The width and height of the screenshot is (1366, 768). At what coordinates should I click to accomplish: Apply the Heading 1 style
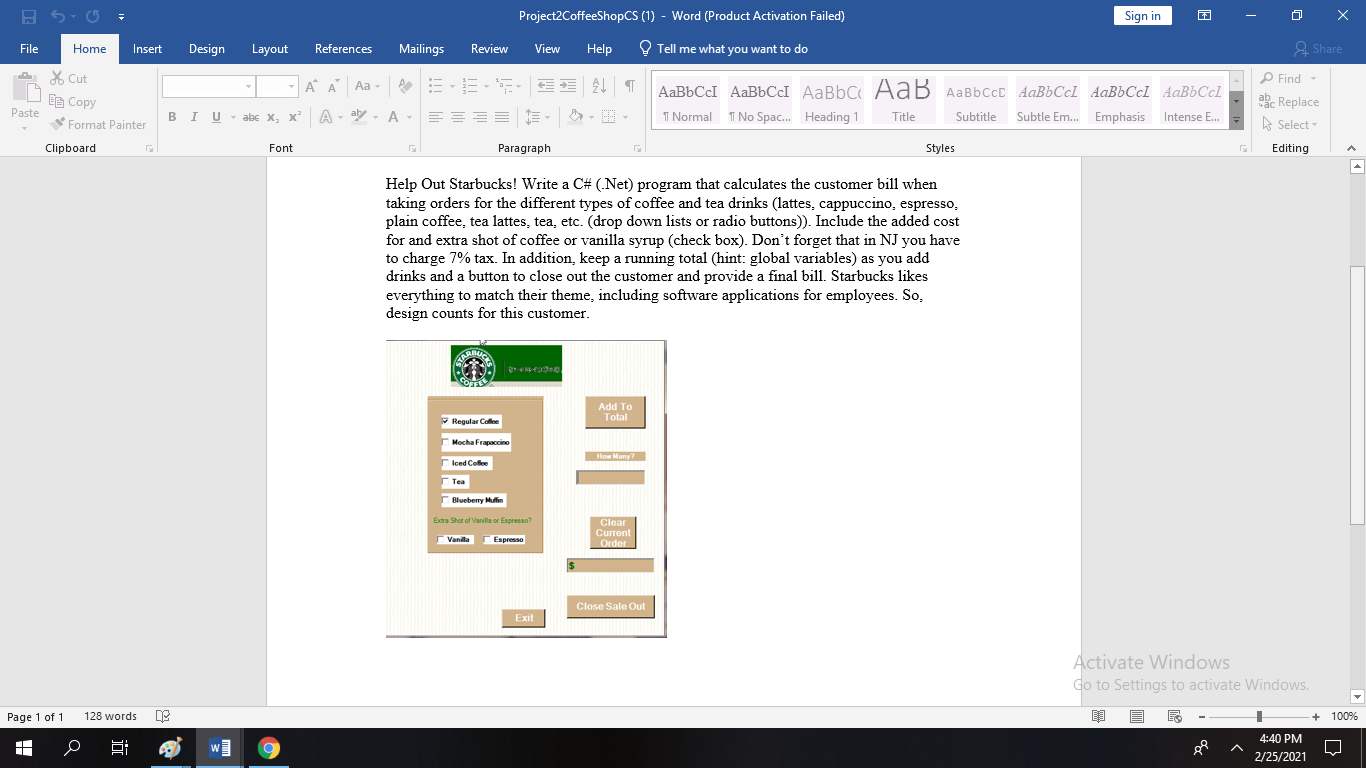click(832, 100)
